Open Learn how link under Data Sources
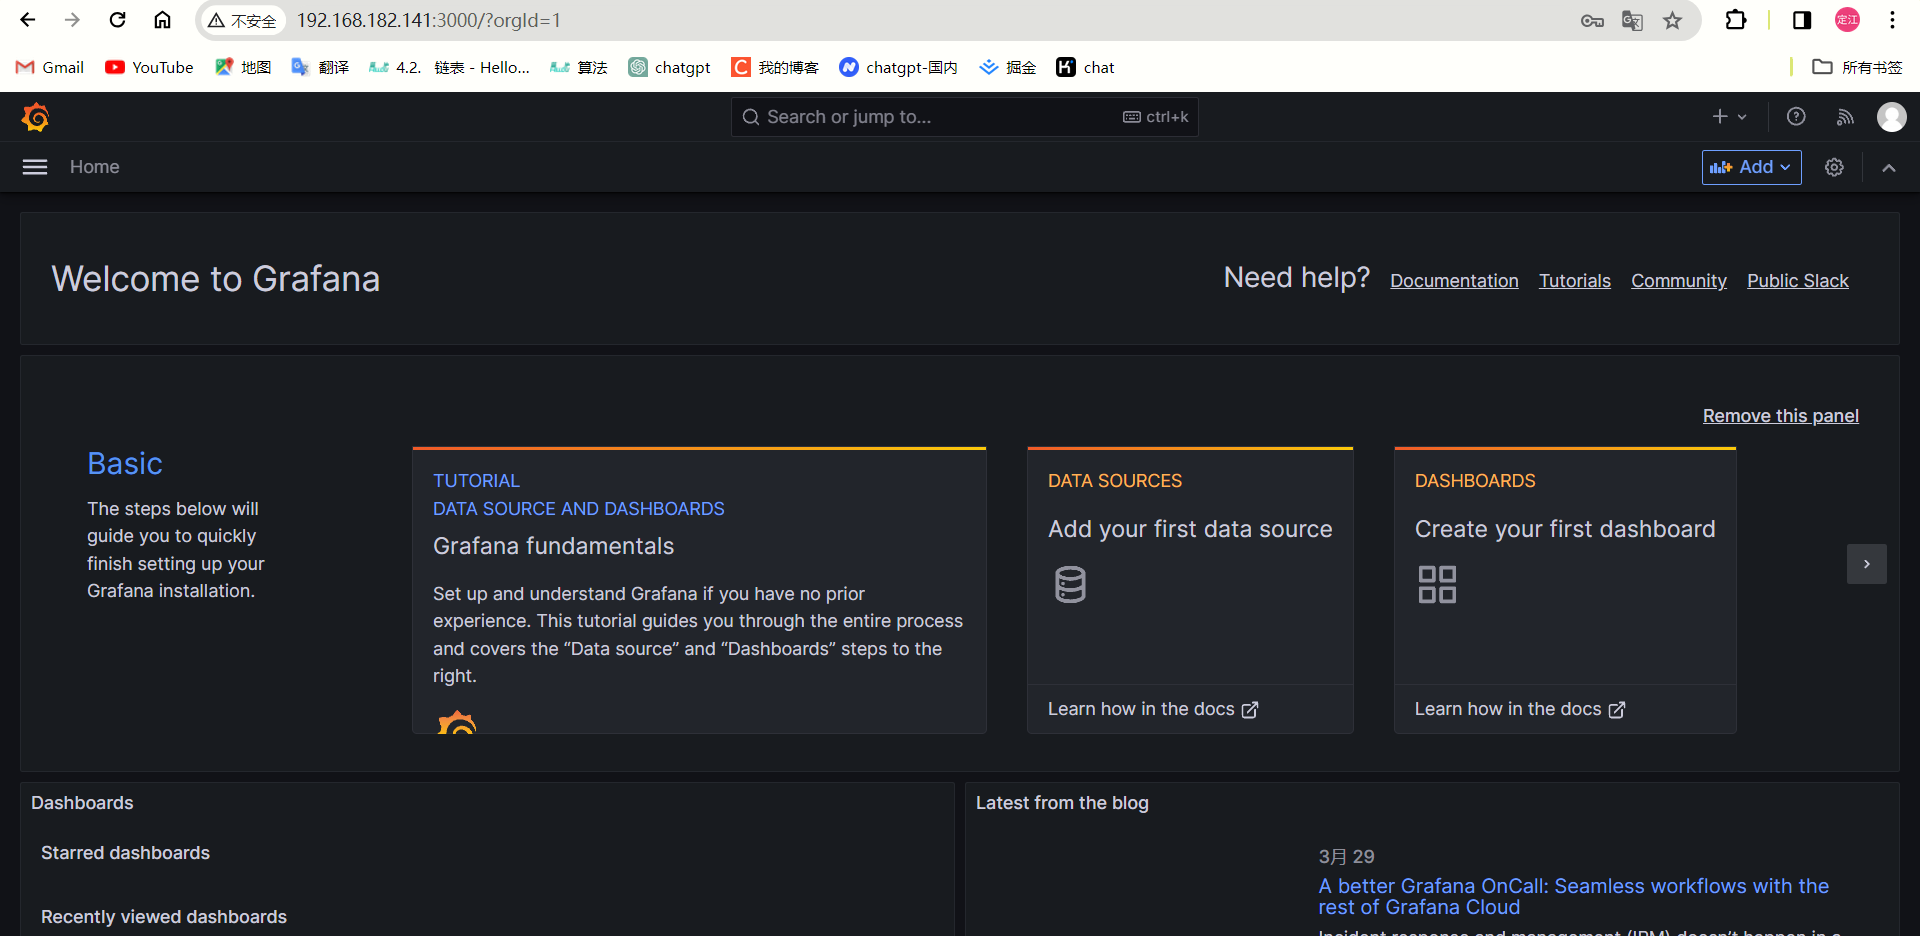 click(1153, 709)
